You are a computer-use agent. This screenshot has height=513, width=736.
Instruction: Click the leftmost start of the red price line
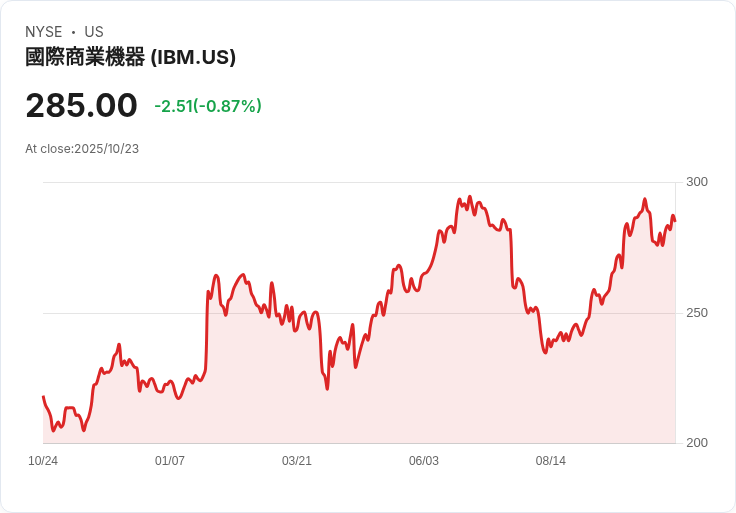pos(43,397)
